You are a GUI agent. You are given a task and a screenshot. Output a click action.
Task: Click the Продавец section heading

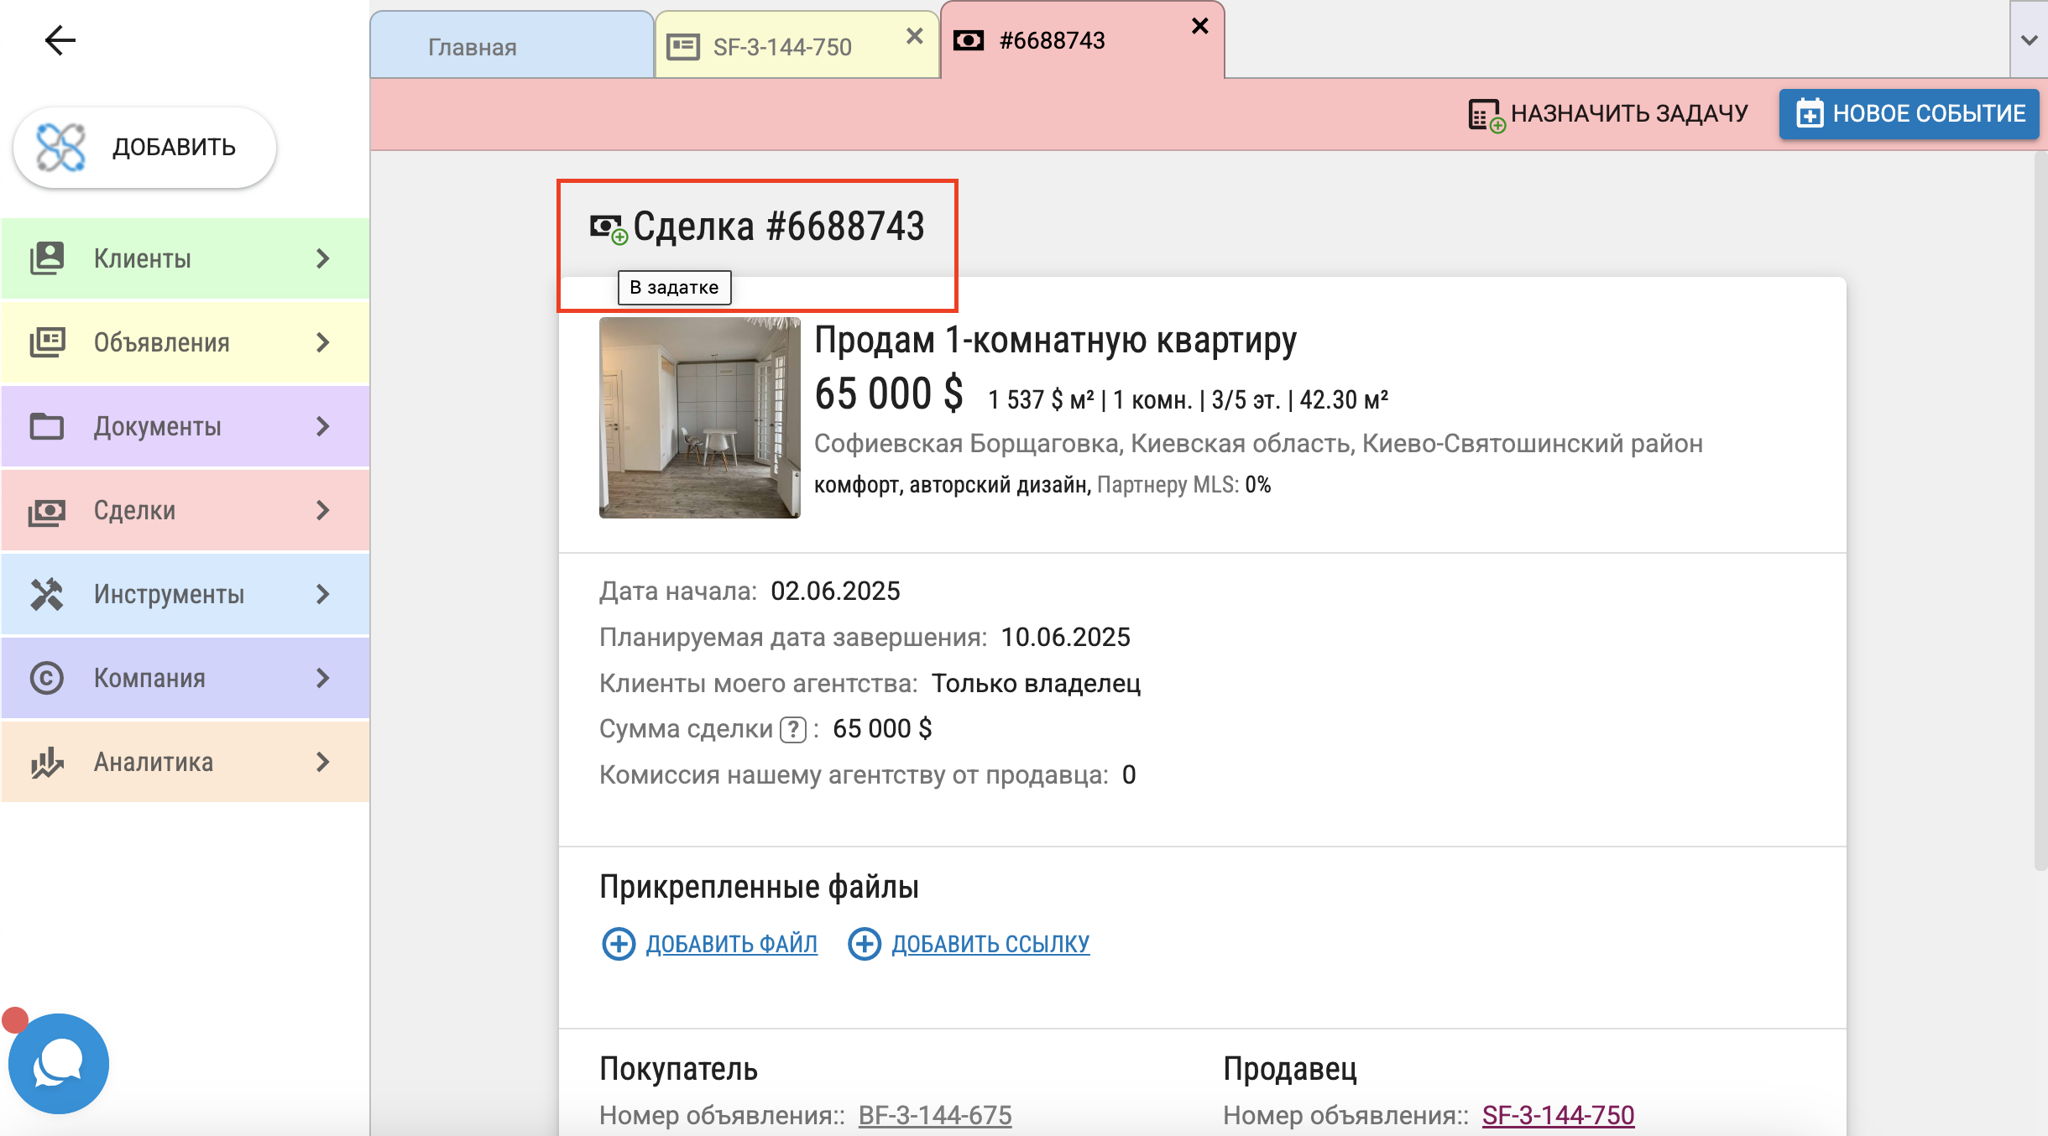[1290, 1069]
